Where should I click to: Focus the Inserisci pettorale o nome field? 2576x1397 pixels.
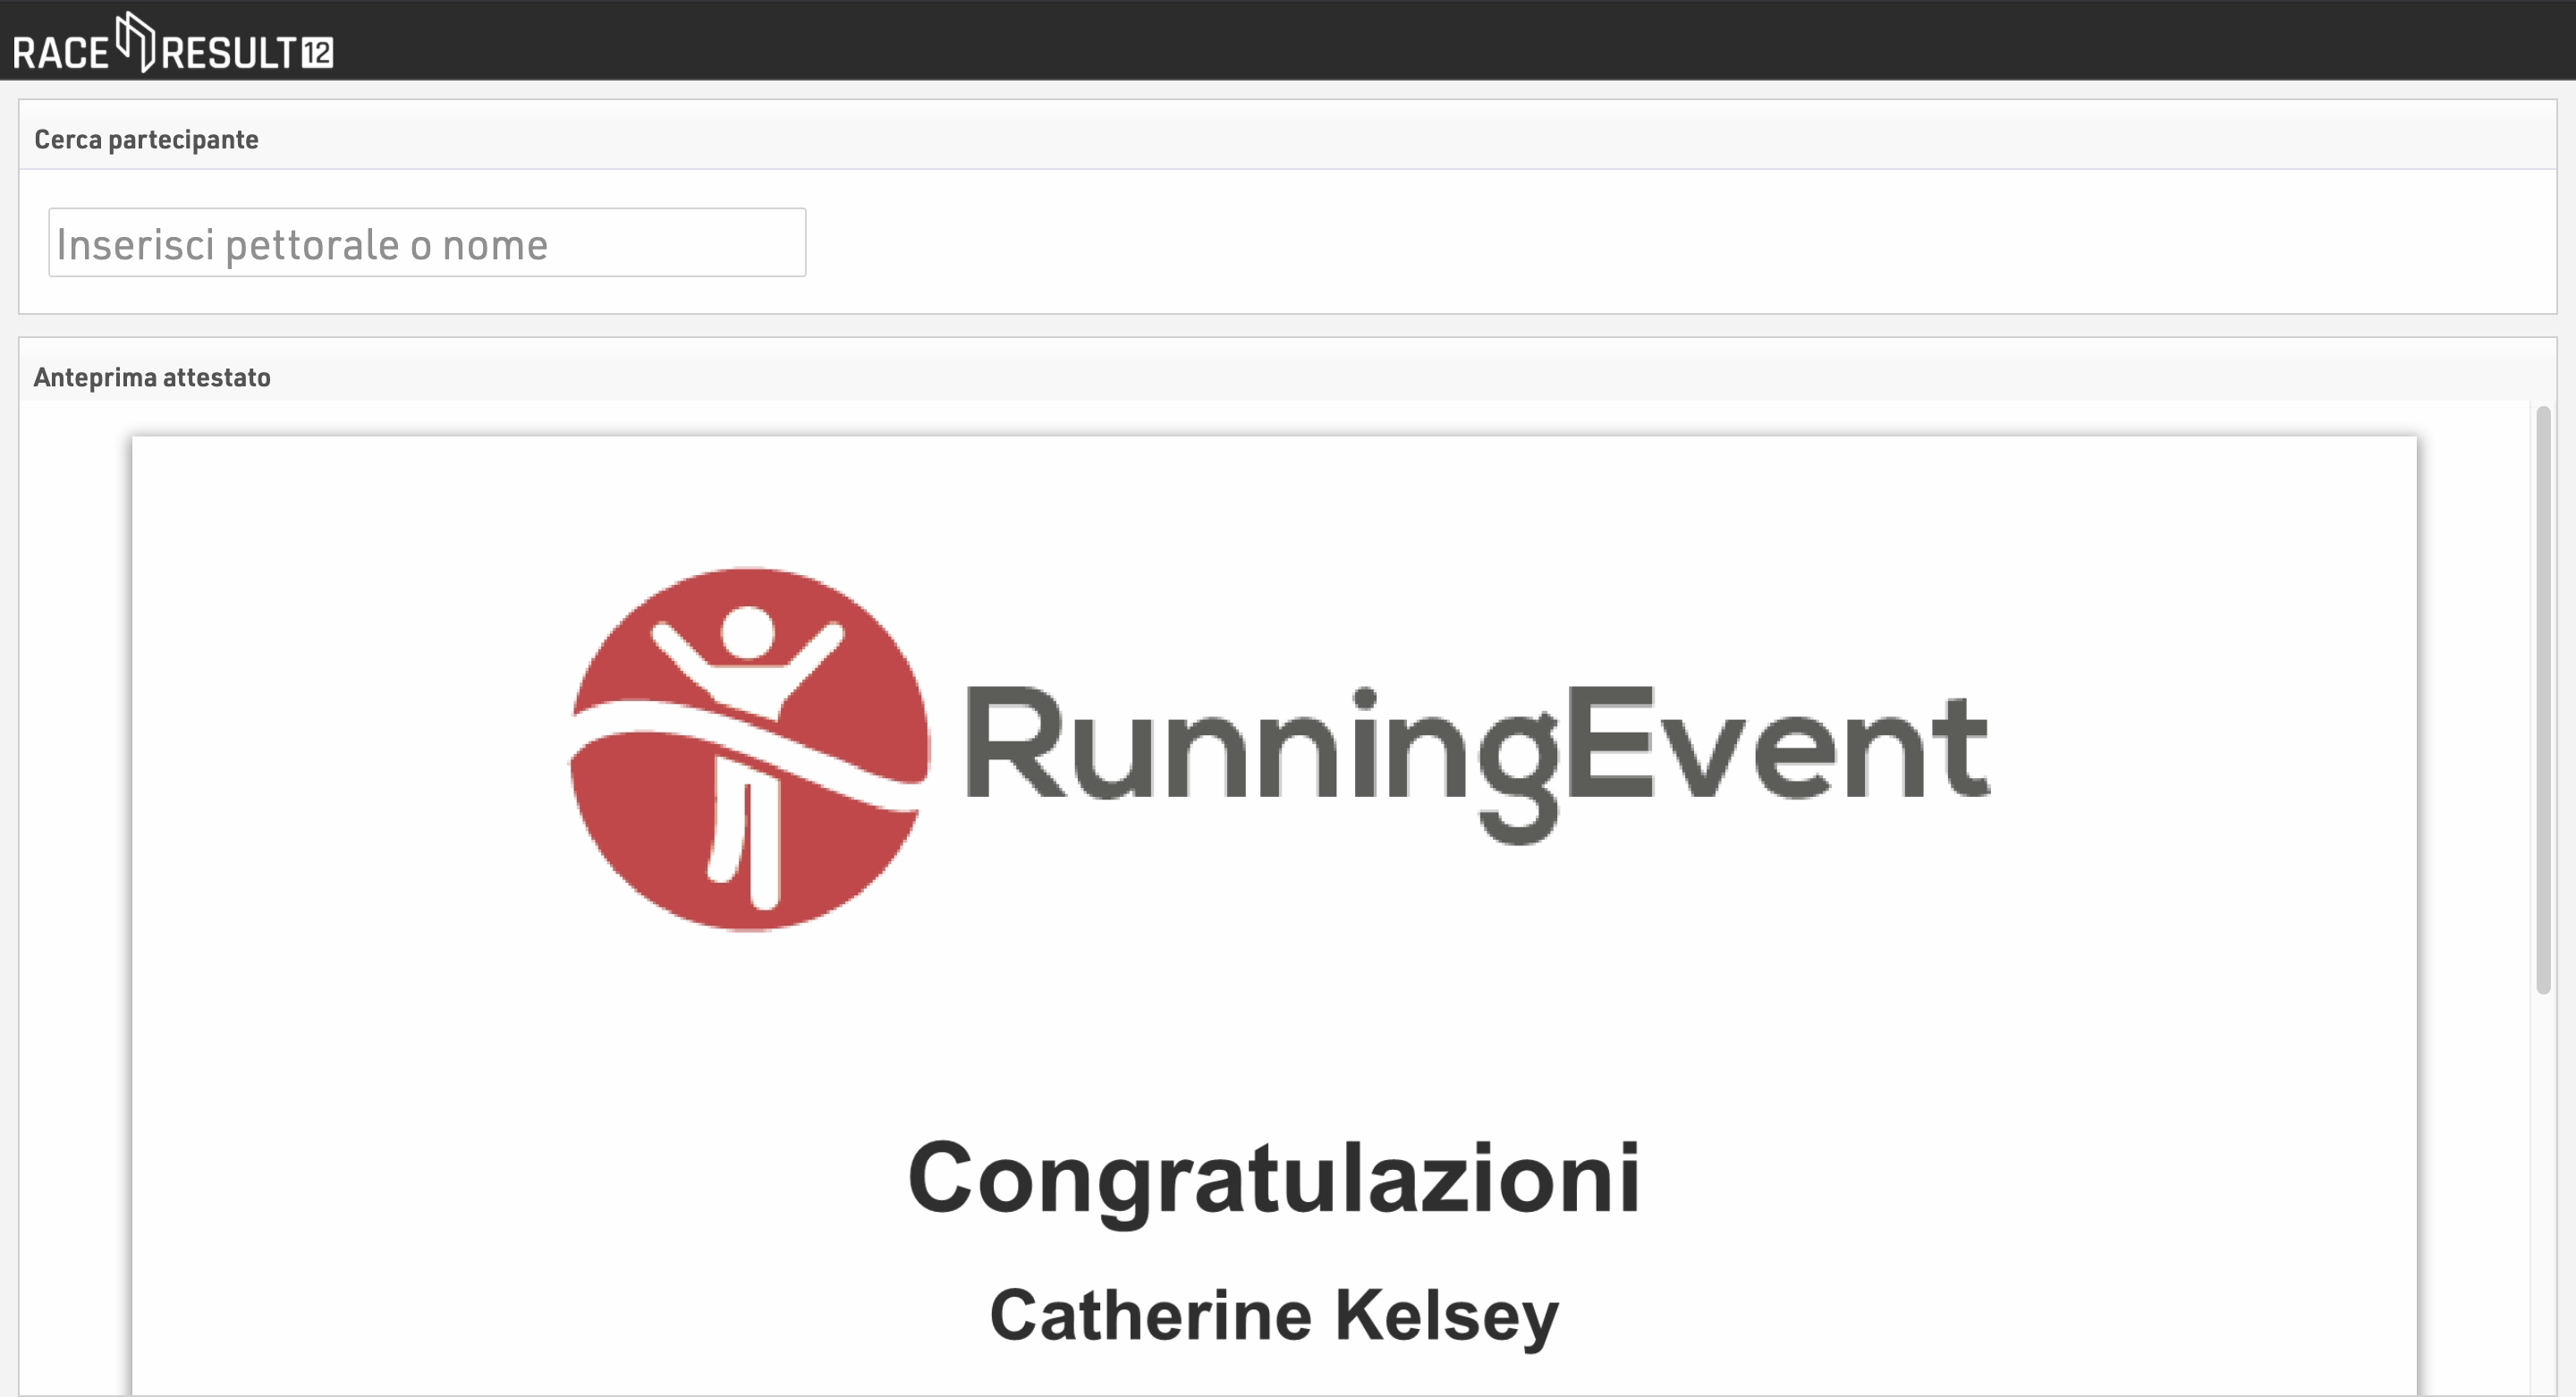point(427,243)
